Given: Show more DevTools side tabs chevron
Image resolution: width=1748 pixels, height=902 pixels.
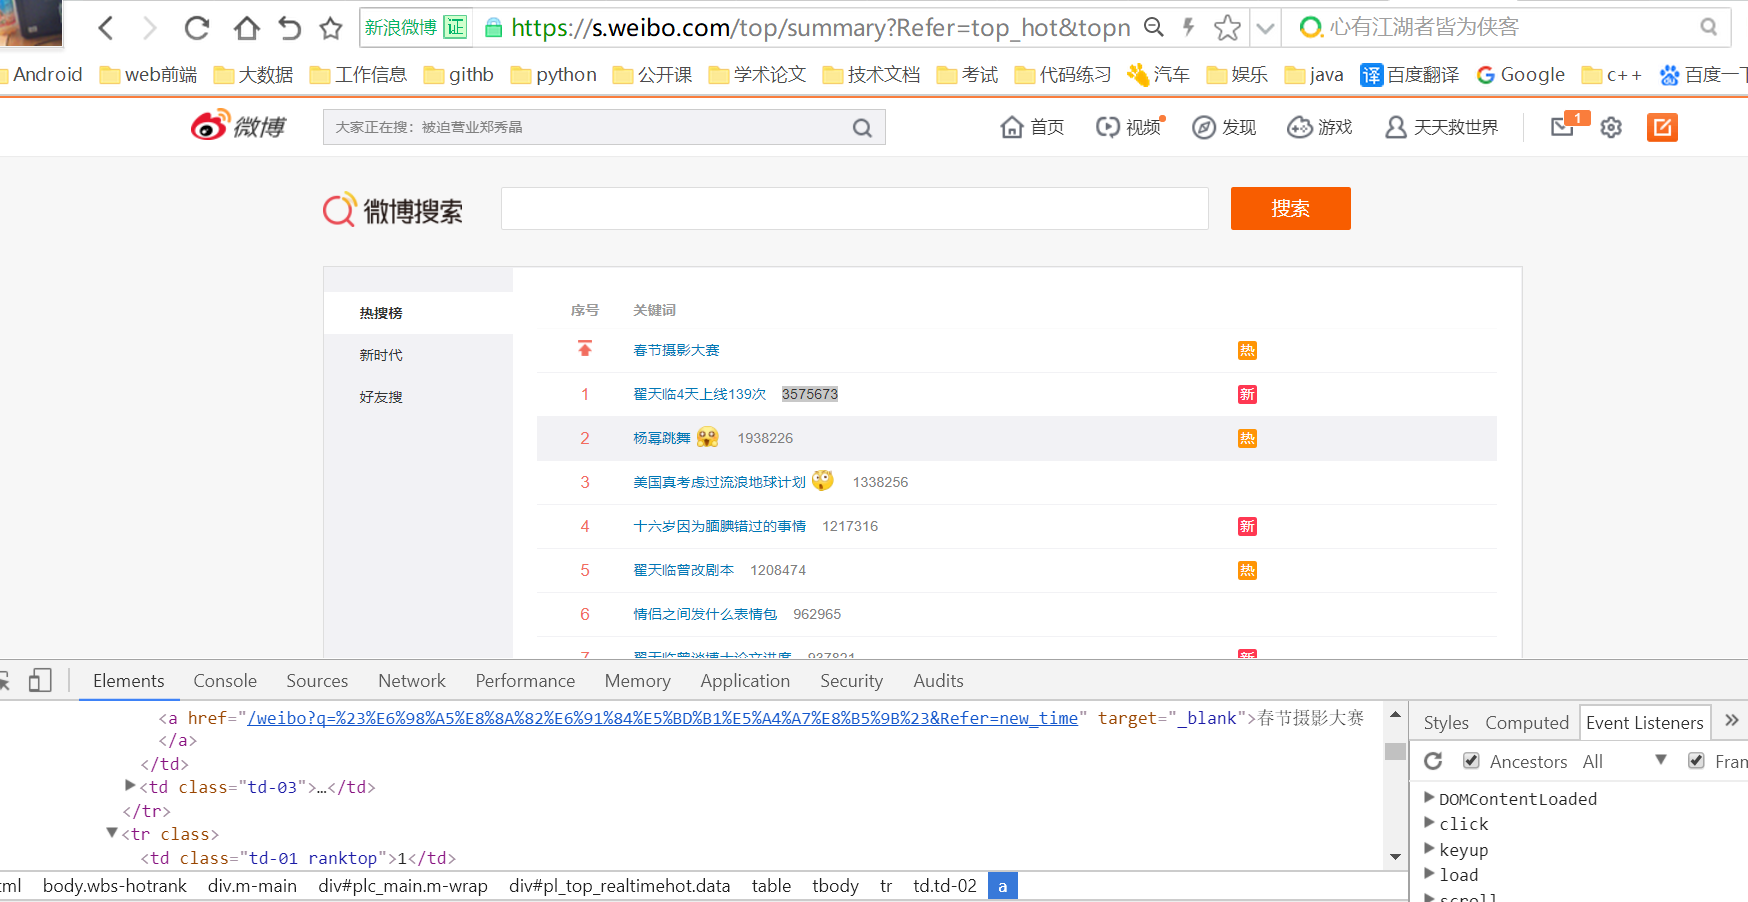Looking at the screenshot, I should [x=1732, y=720].
